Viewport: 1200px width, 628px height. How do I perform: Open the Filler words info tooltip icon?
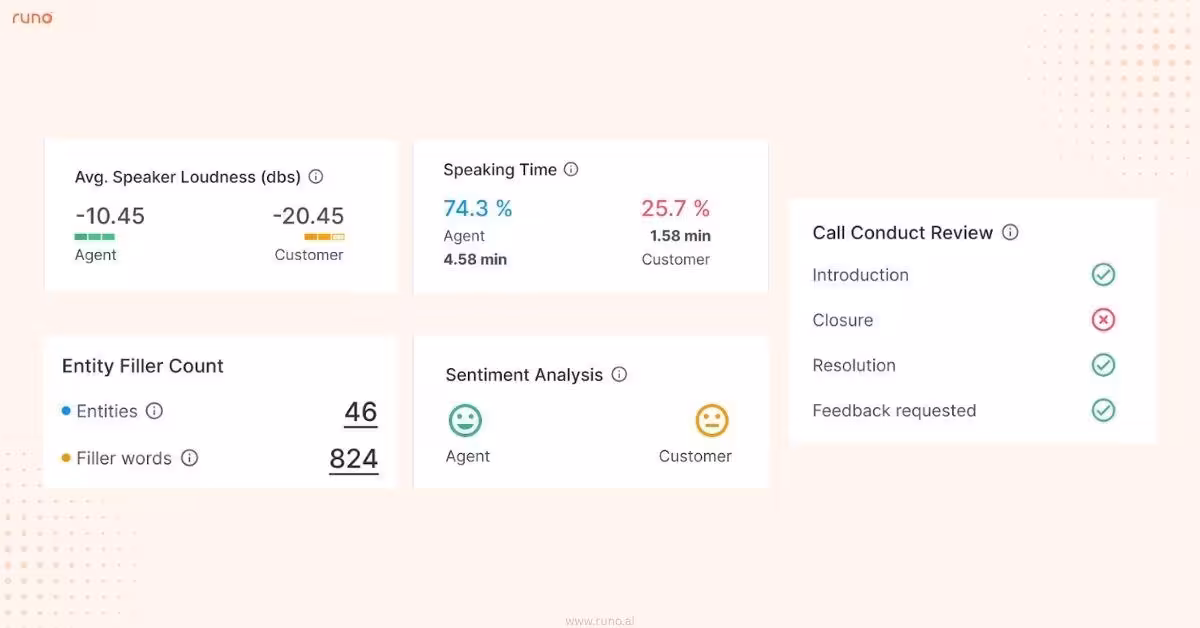point(190,458)
